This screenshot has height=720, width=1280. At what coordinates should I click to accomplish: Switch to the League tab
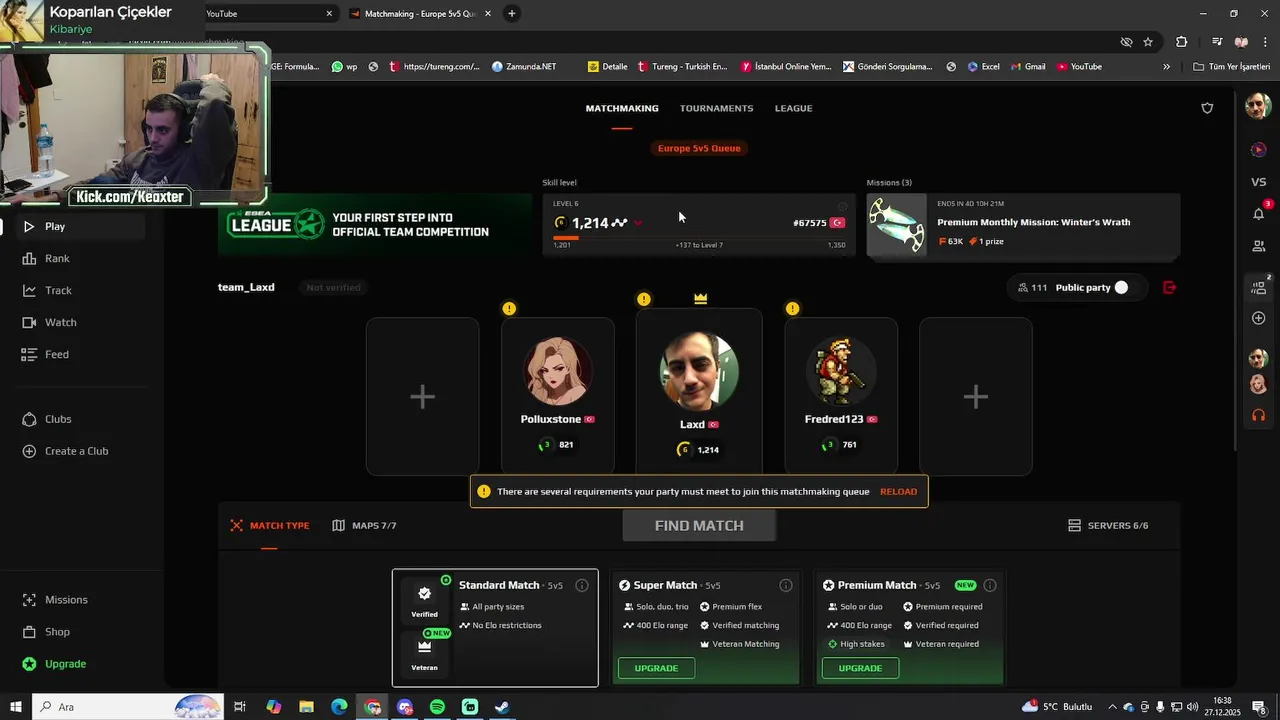793,108
